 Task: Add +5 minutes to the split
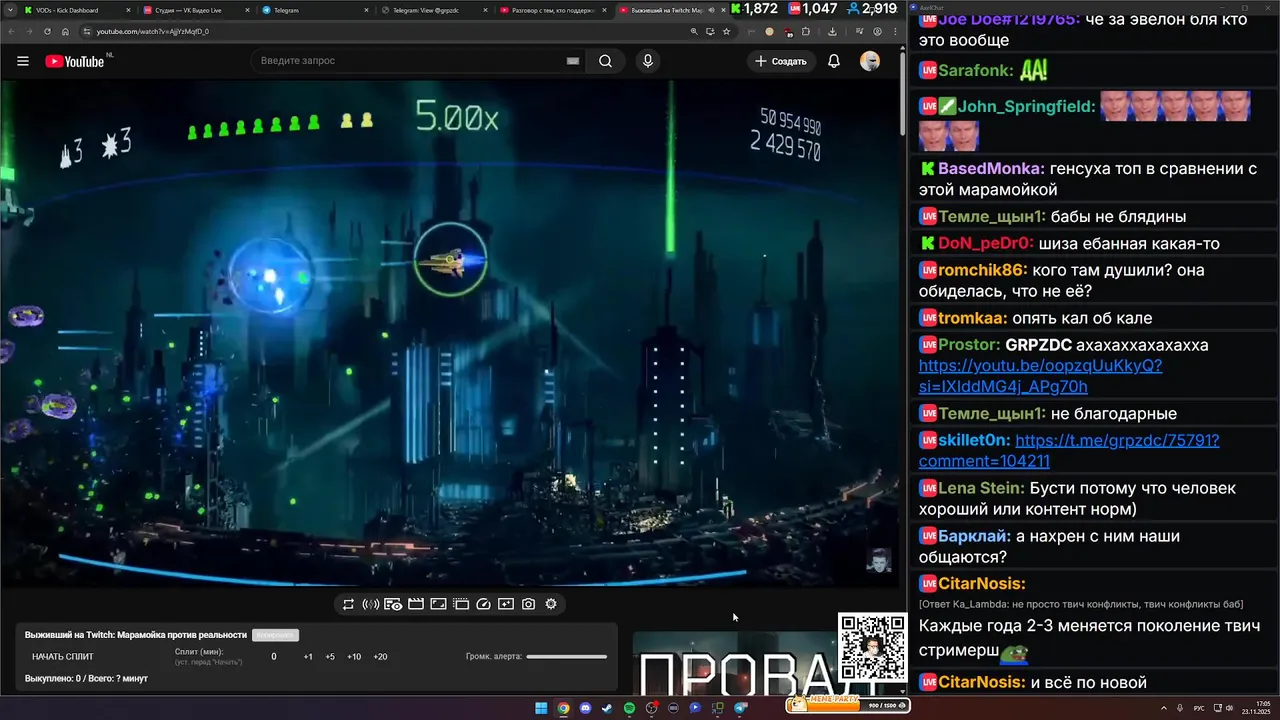[330, 657]
